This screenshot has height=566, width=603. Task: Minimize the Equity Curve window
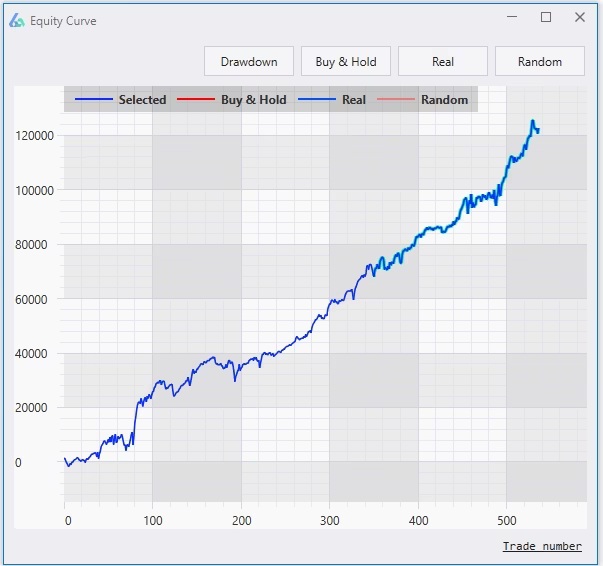coord(512,17)
